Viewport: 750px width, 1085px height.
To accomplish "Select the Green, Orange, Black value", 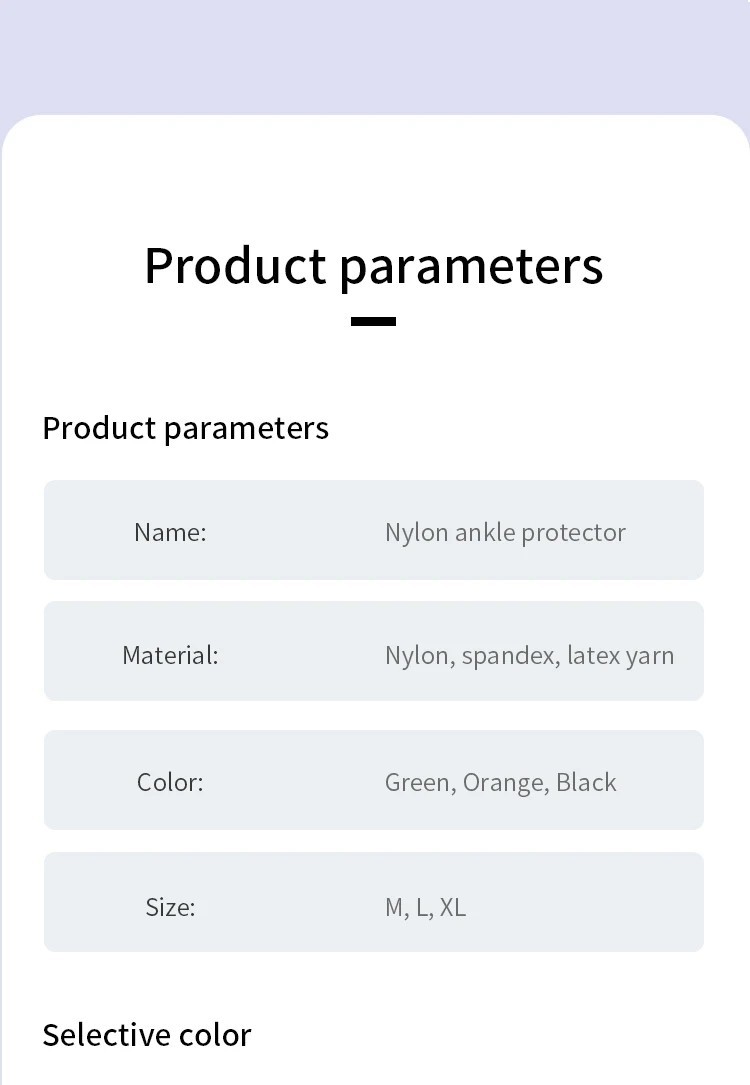I will 500,783.
